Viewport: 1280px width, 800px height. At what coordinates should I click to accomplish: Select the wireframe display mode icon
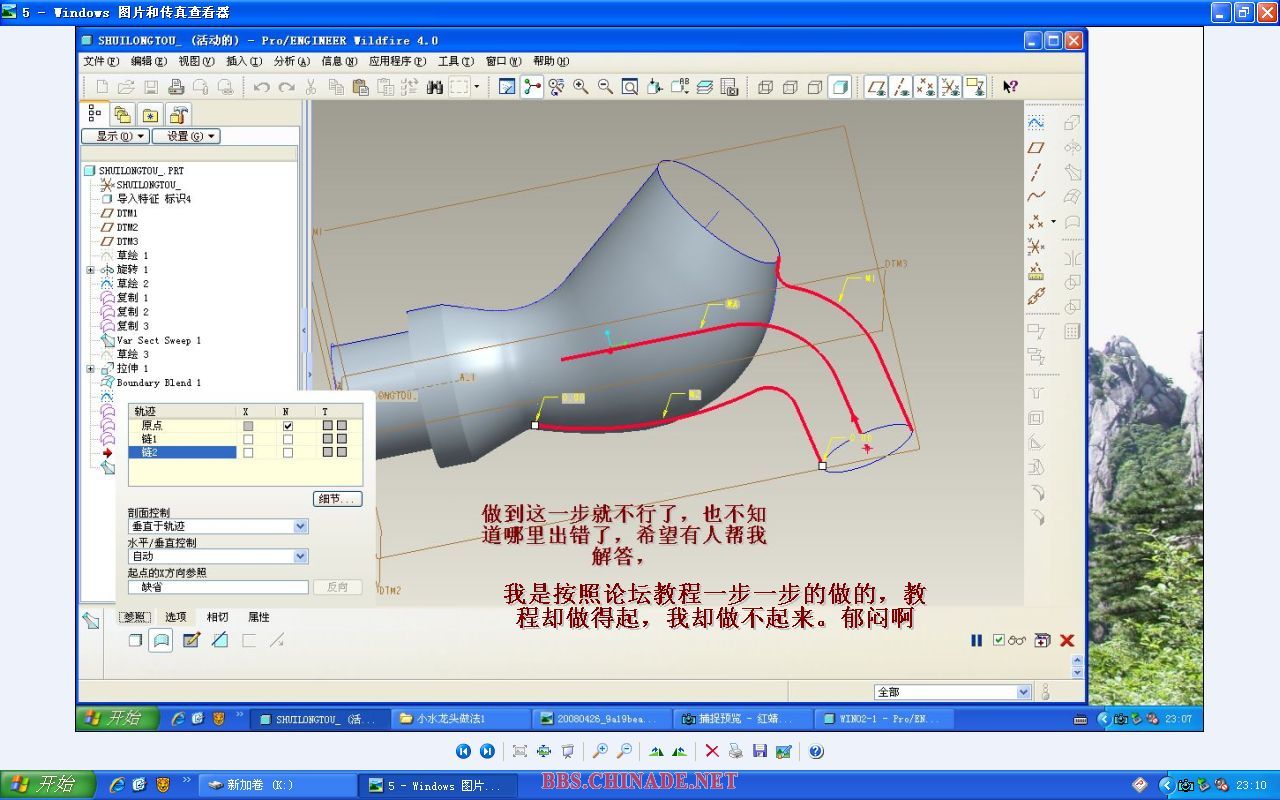click(766, 87)
